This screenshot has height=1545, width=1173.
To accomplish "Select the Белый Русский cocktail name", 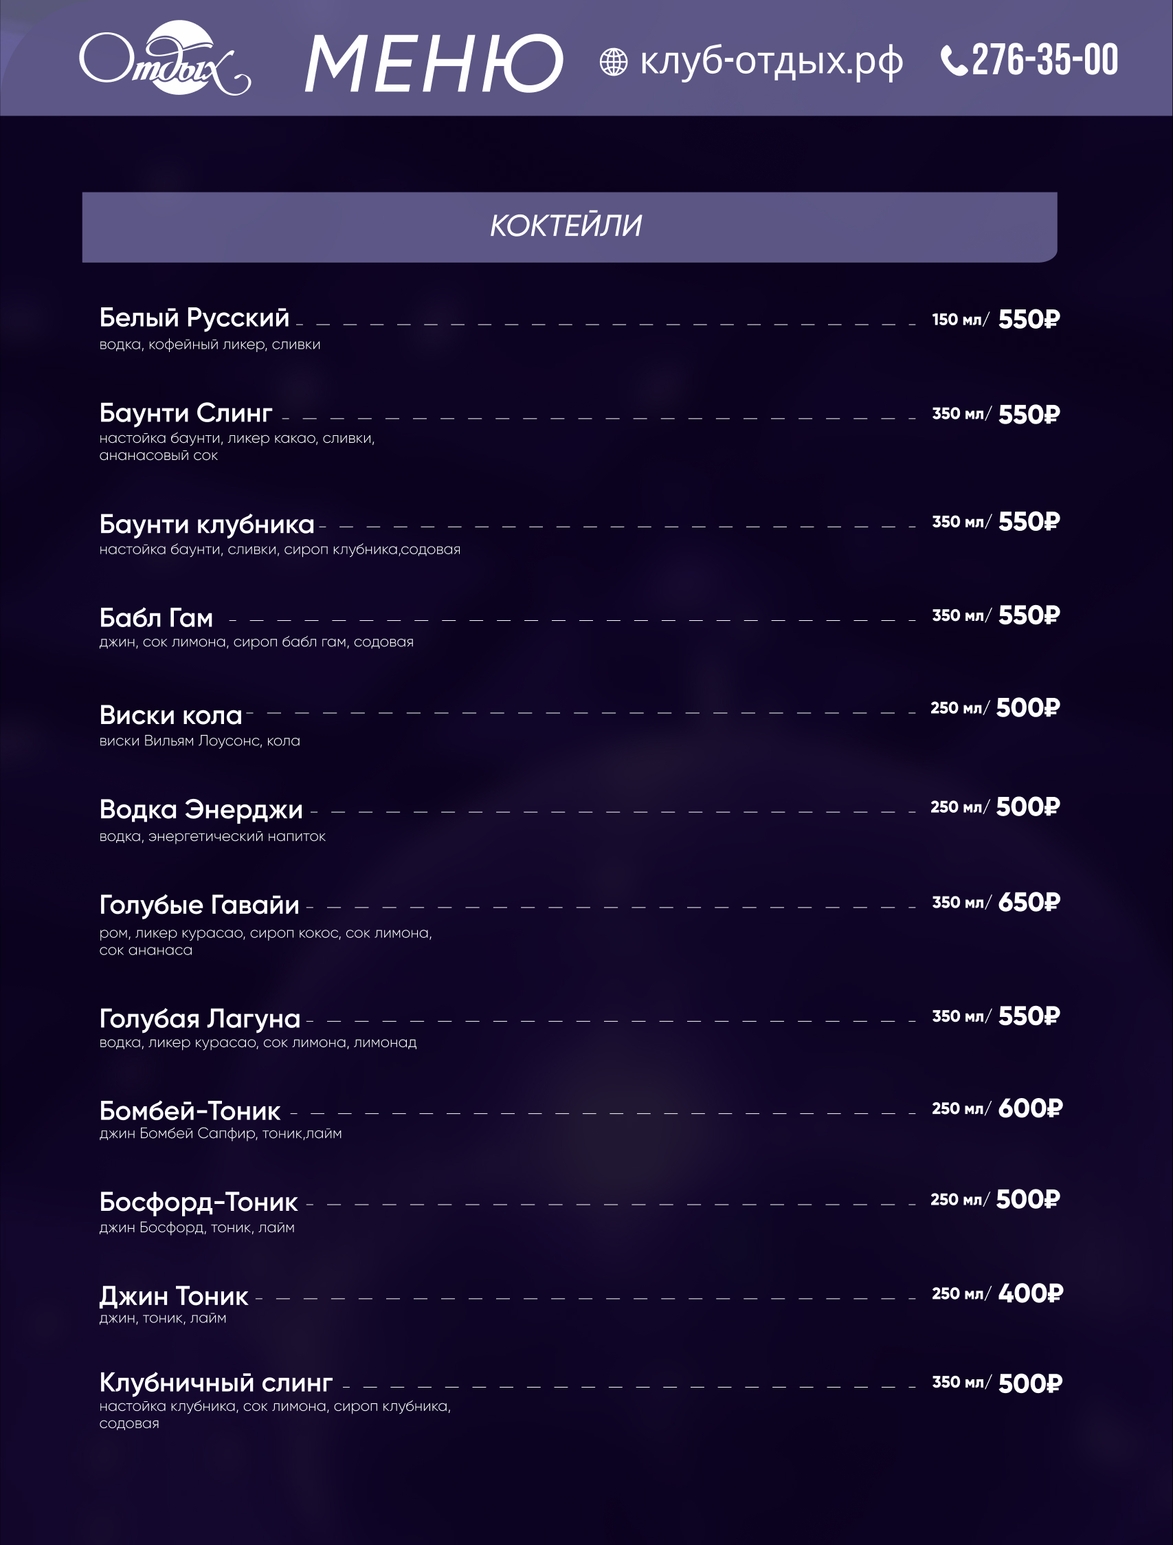I will (x=194, y=318).
